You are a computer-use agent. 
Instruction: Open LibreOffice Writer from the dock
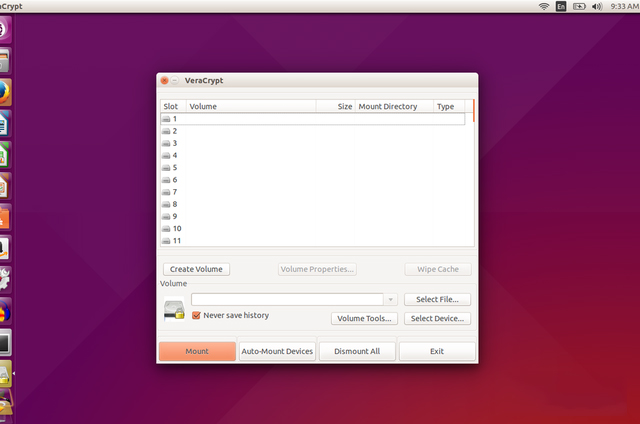pos(4,124)
